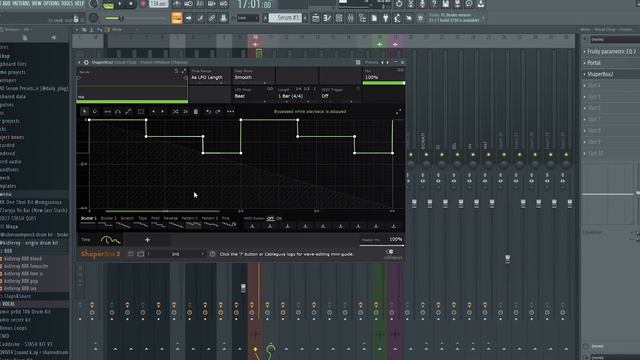Set MIDI Switch to Off
The width and height of the screenshot is (640, 360).
pos(270,218)
